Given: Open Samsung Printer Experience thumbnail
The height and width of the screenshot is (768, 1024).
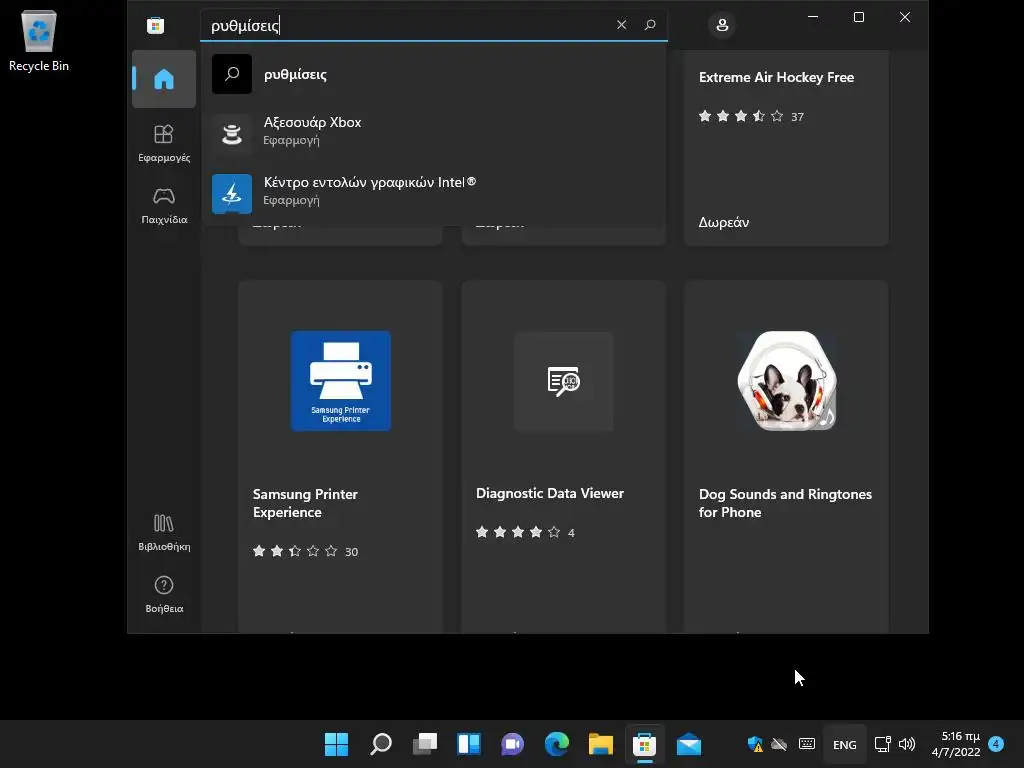Looking at the screenshot, I should coord(340,381).
